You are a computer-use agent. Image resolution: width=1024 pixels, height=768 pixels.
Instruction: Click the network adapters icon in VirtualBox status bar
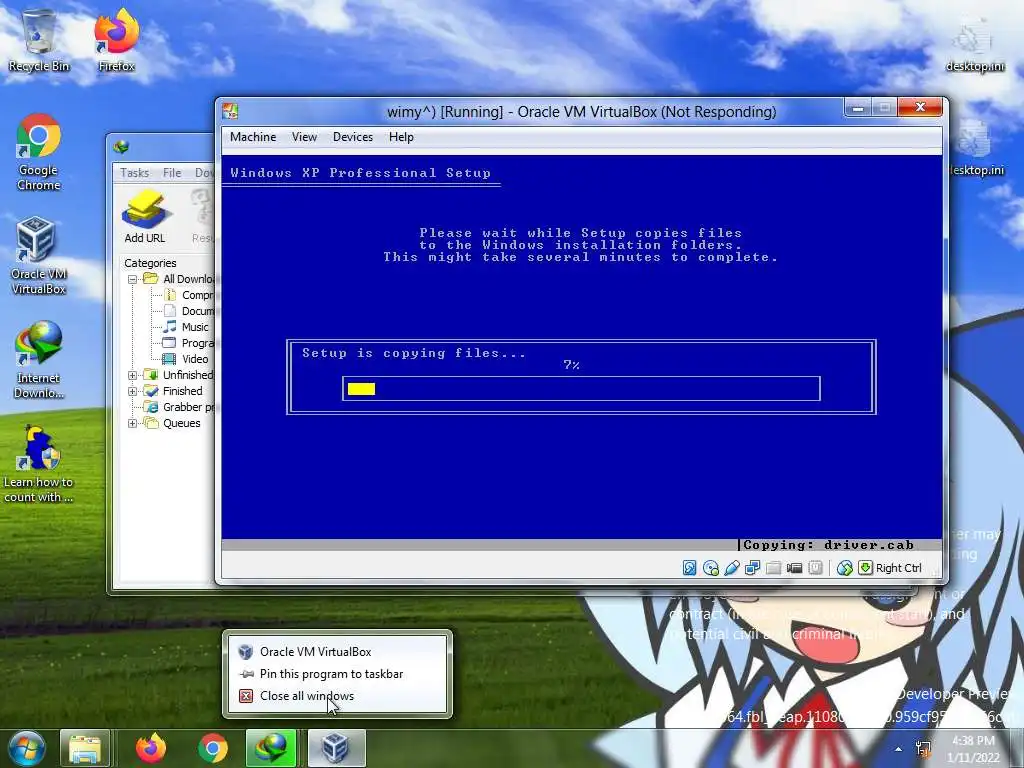(x=752, y=568)
